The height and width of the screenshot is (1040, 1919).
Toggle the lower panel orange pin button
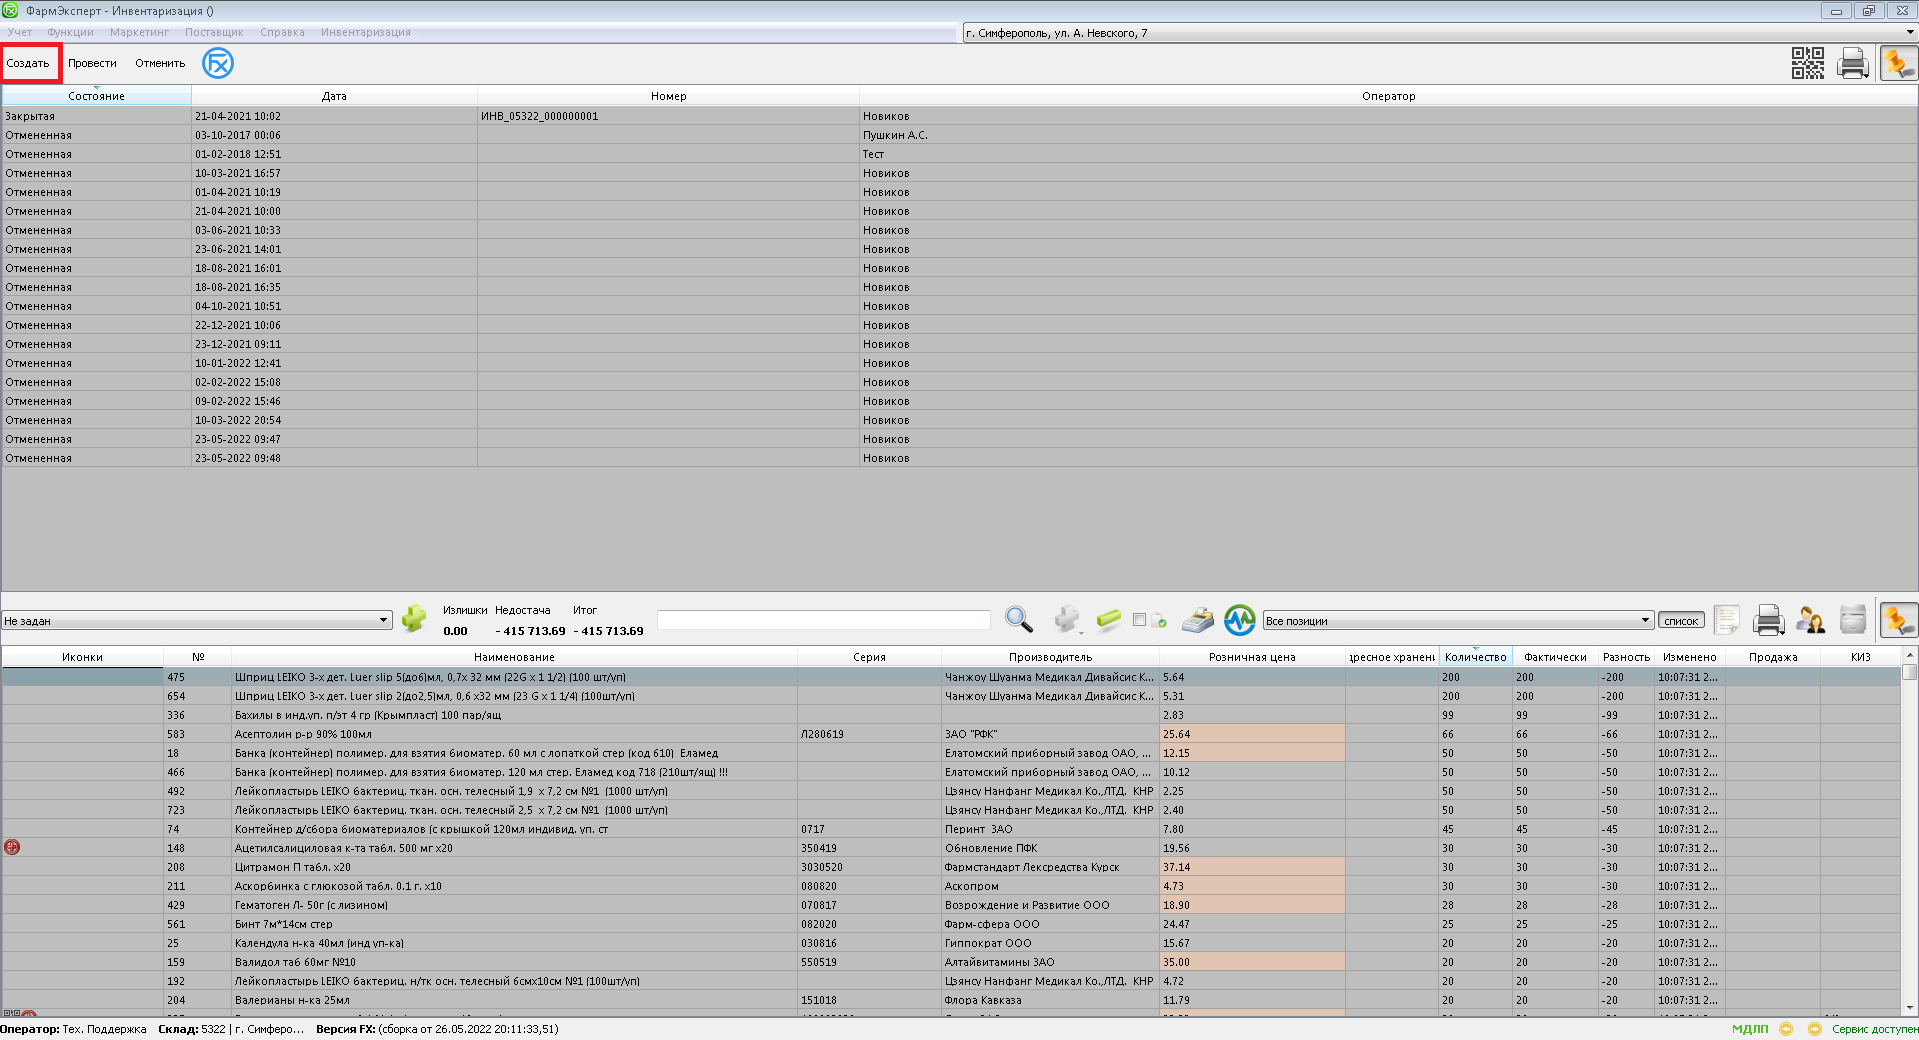(x=1897, y=620)
